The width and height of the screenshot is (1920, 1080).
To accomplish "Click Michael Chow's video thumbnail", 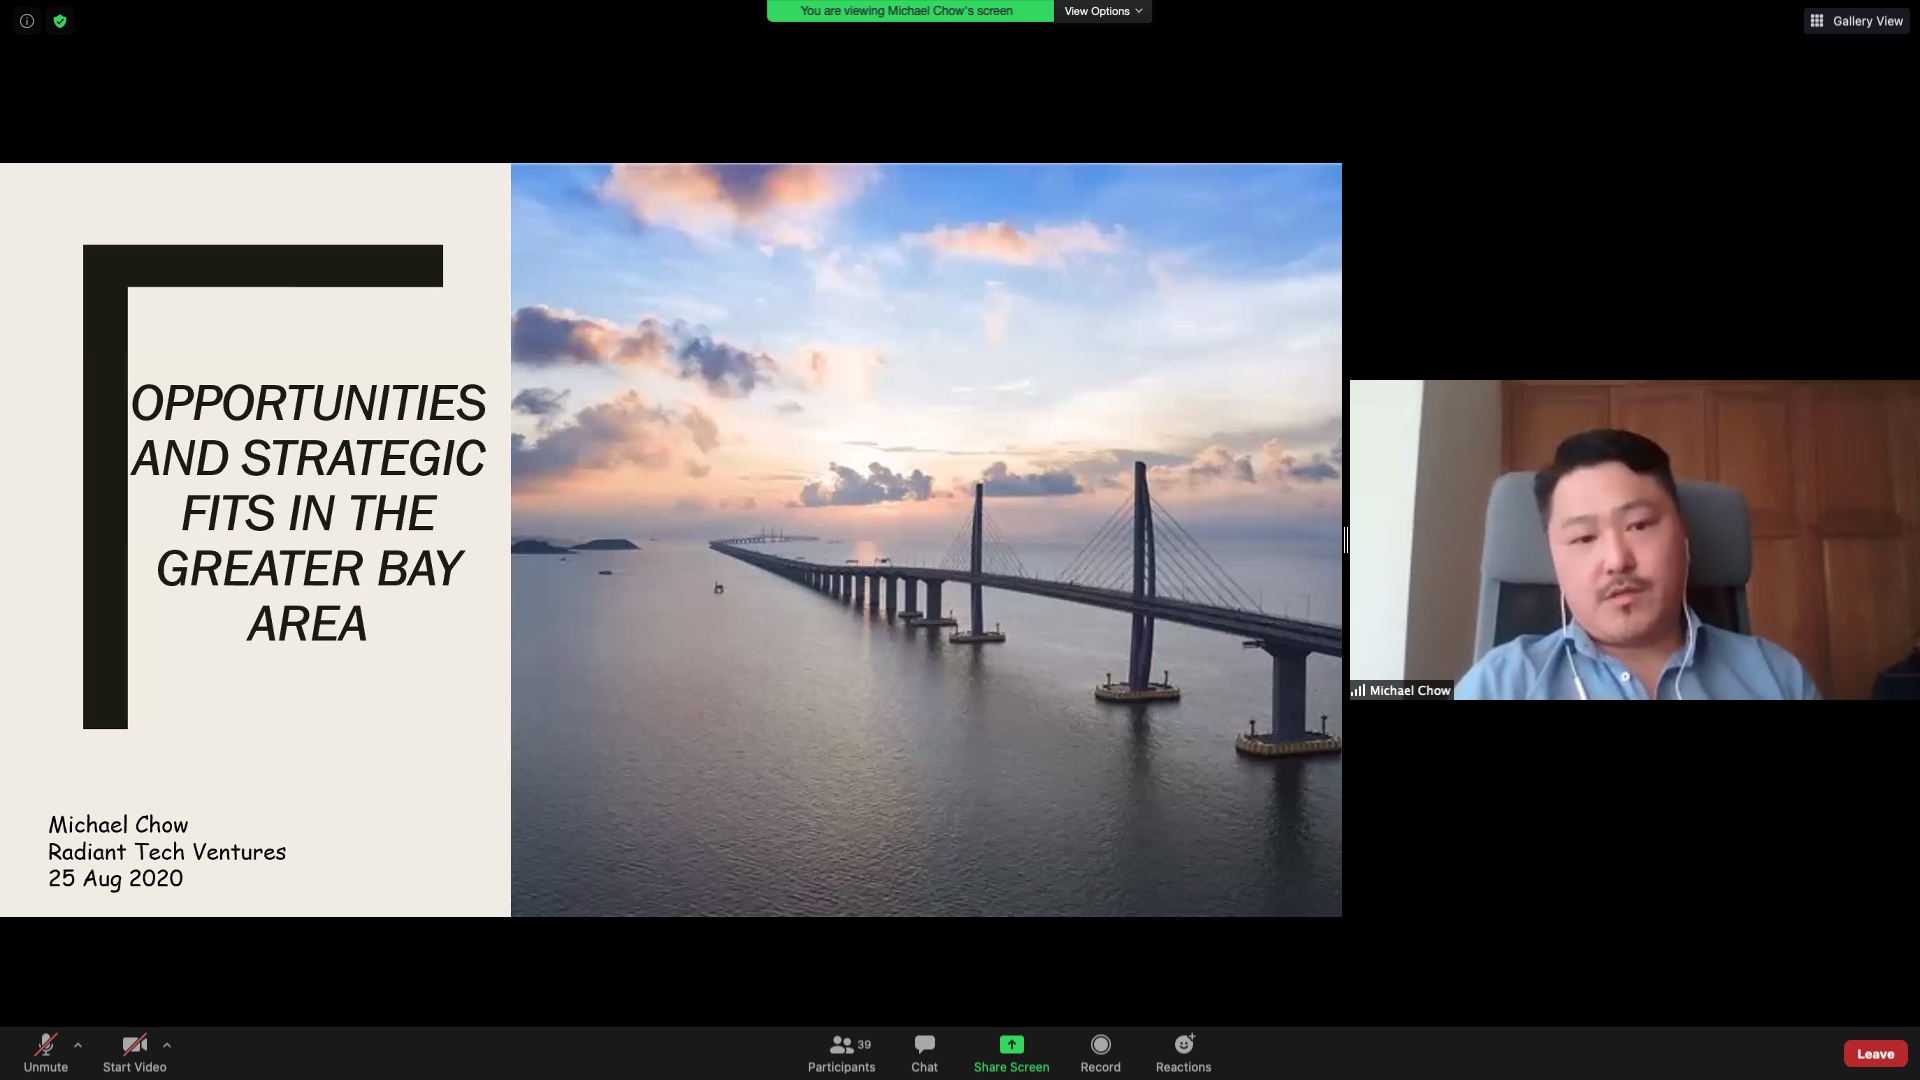I will pyautogui.click(x=1634, y=539).
